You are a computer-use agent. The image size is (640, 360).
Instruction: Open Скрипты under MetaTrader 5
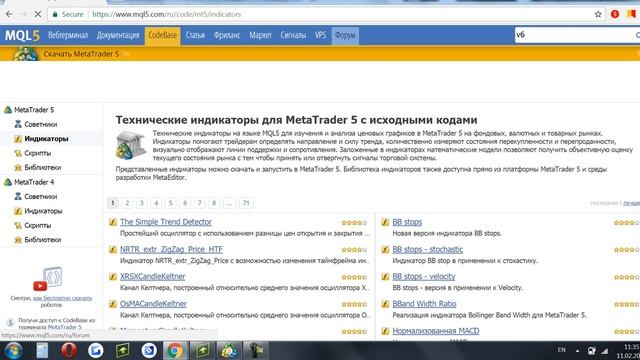tap(38, 153)
